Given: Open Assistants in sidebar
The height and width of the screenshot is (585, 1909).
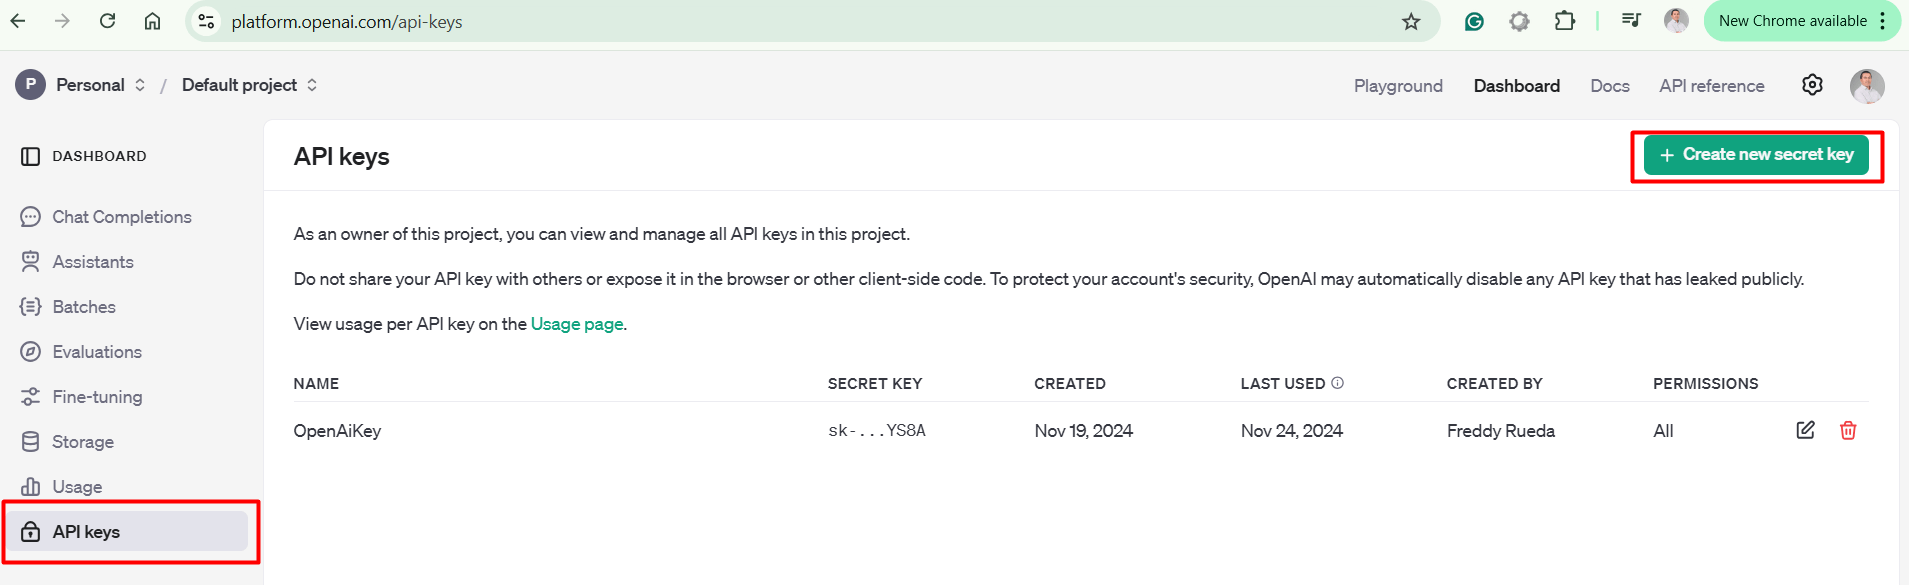Looking at the screenshot, I should (93, 262).
